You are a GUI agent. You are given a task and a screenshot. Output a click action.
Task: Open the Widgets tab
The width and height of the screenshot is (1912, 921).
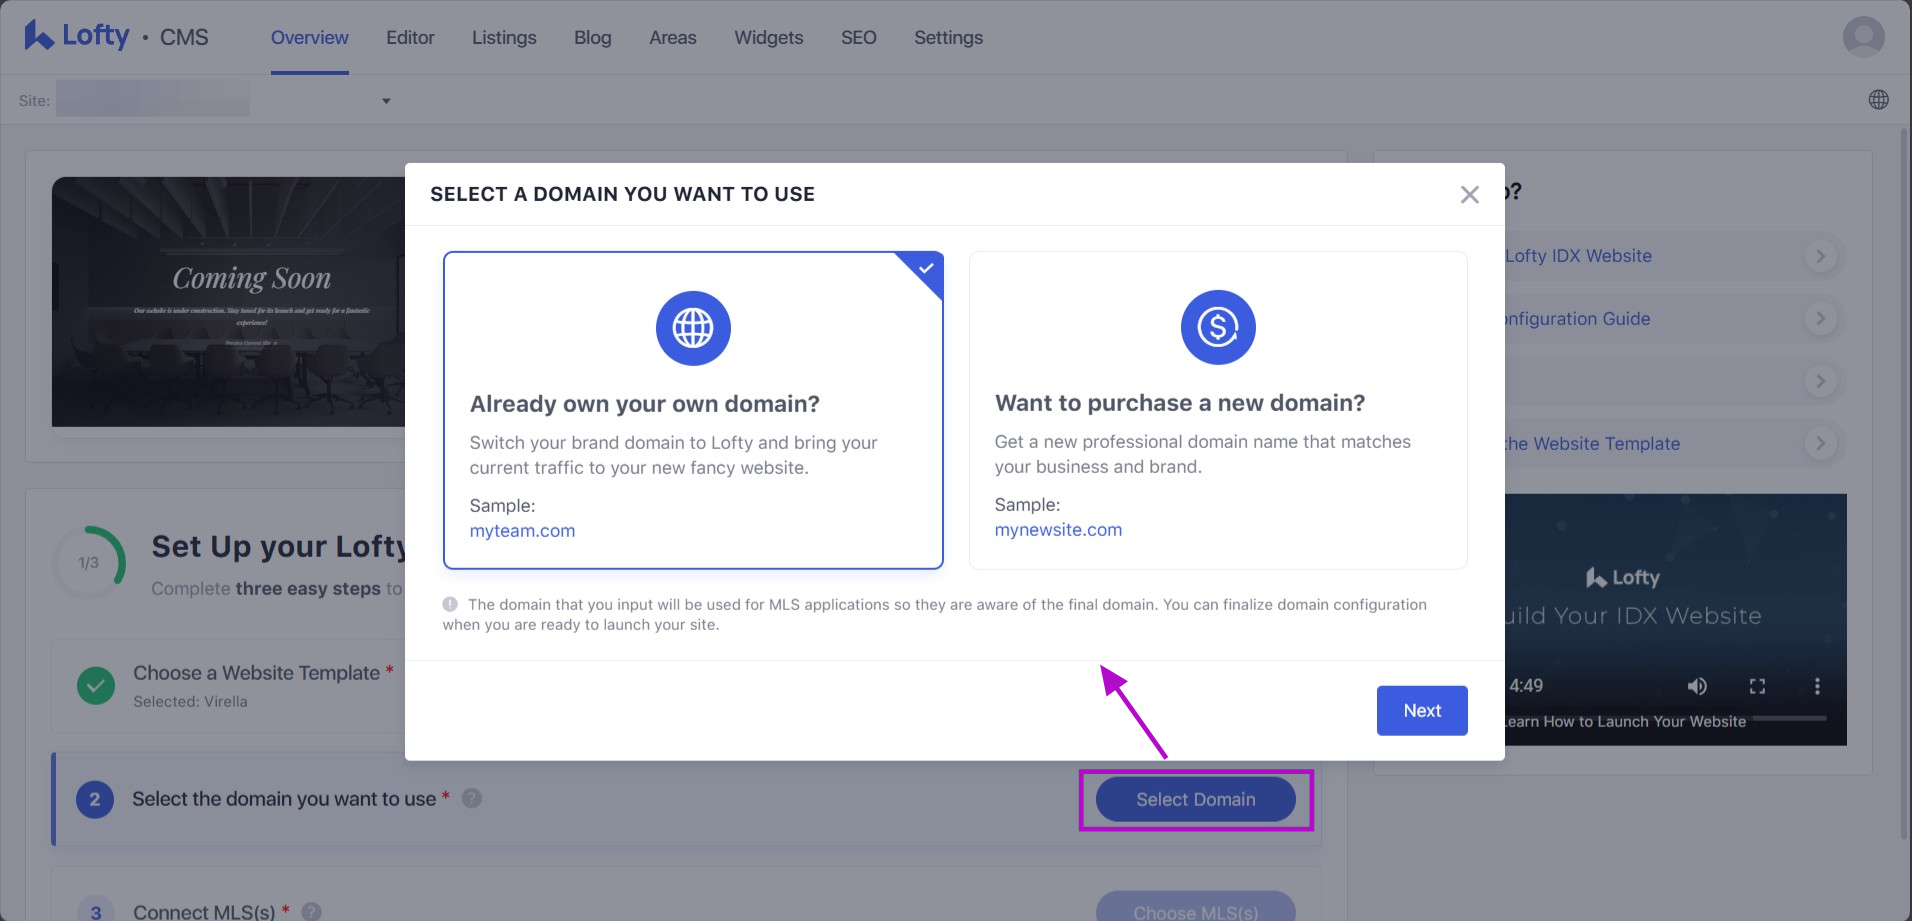(768, 38)
